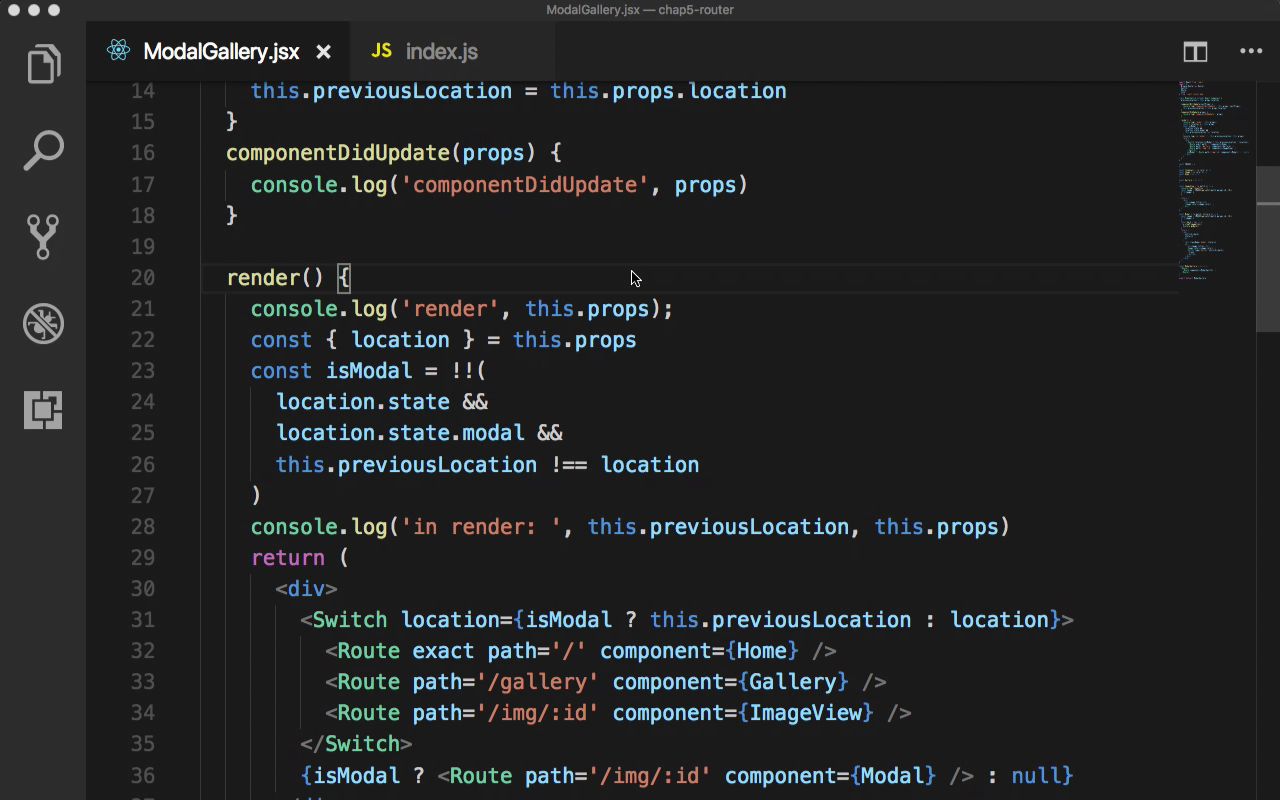Click the minimap code overview
This screenshot has height=800, width=1280.
tap(1215, 180)
